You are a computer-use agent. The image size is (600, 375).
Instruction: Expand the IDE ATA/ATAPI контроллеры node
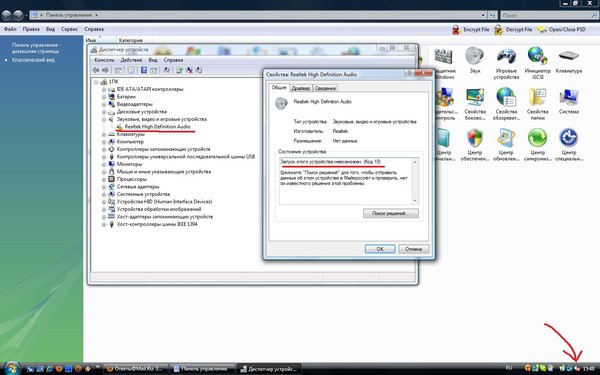104,89
